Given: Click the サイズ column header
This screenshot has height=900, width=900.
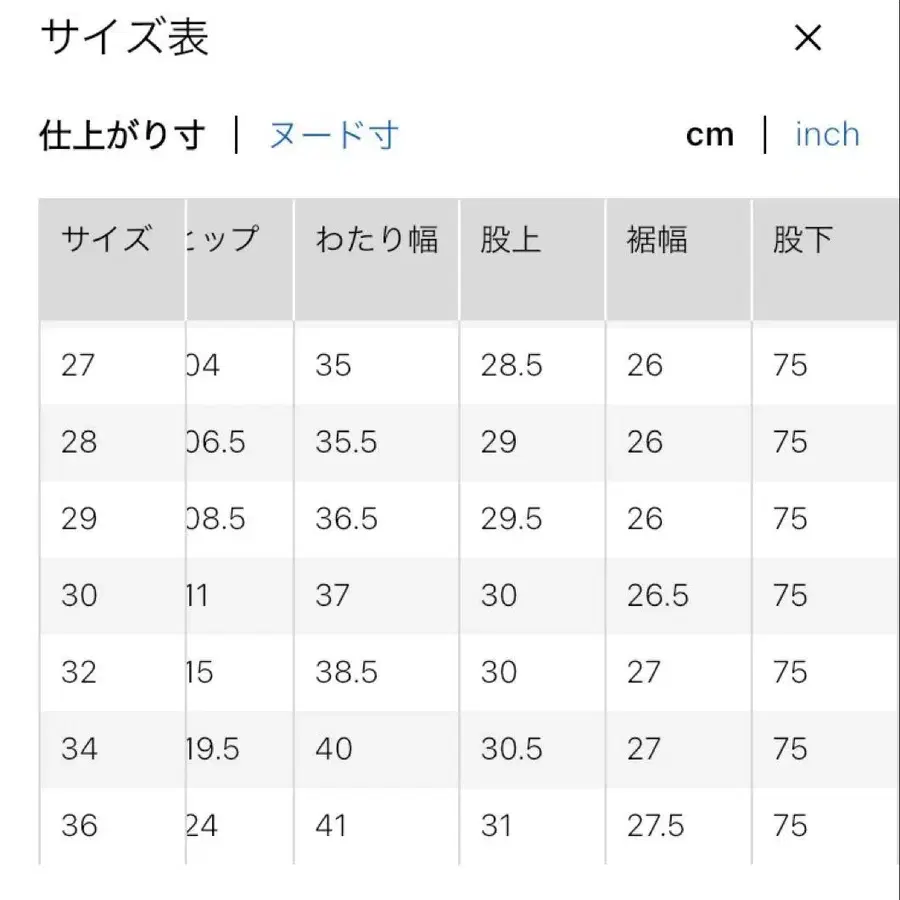Looking at the screenshot, I should click(x=108, y=238).
